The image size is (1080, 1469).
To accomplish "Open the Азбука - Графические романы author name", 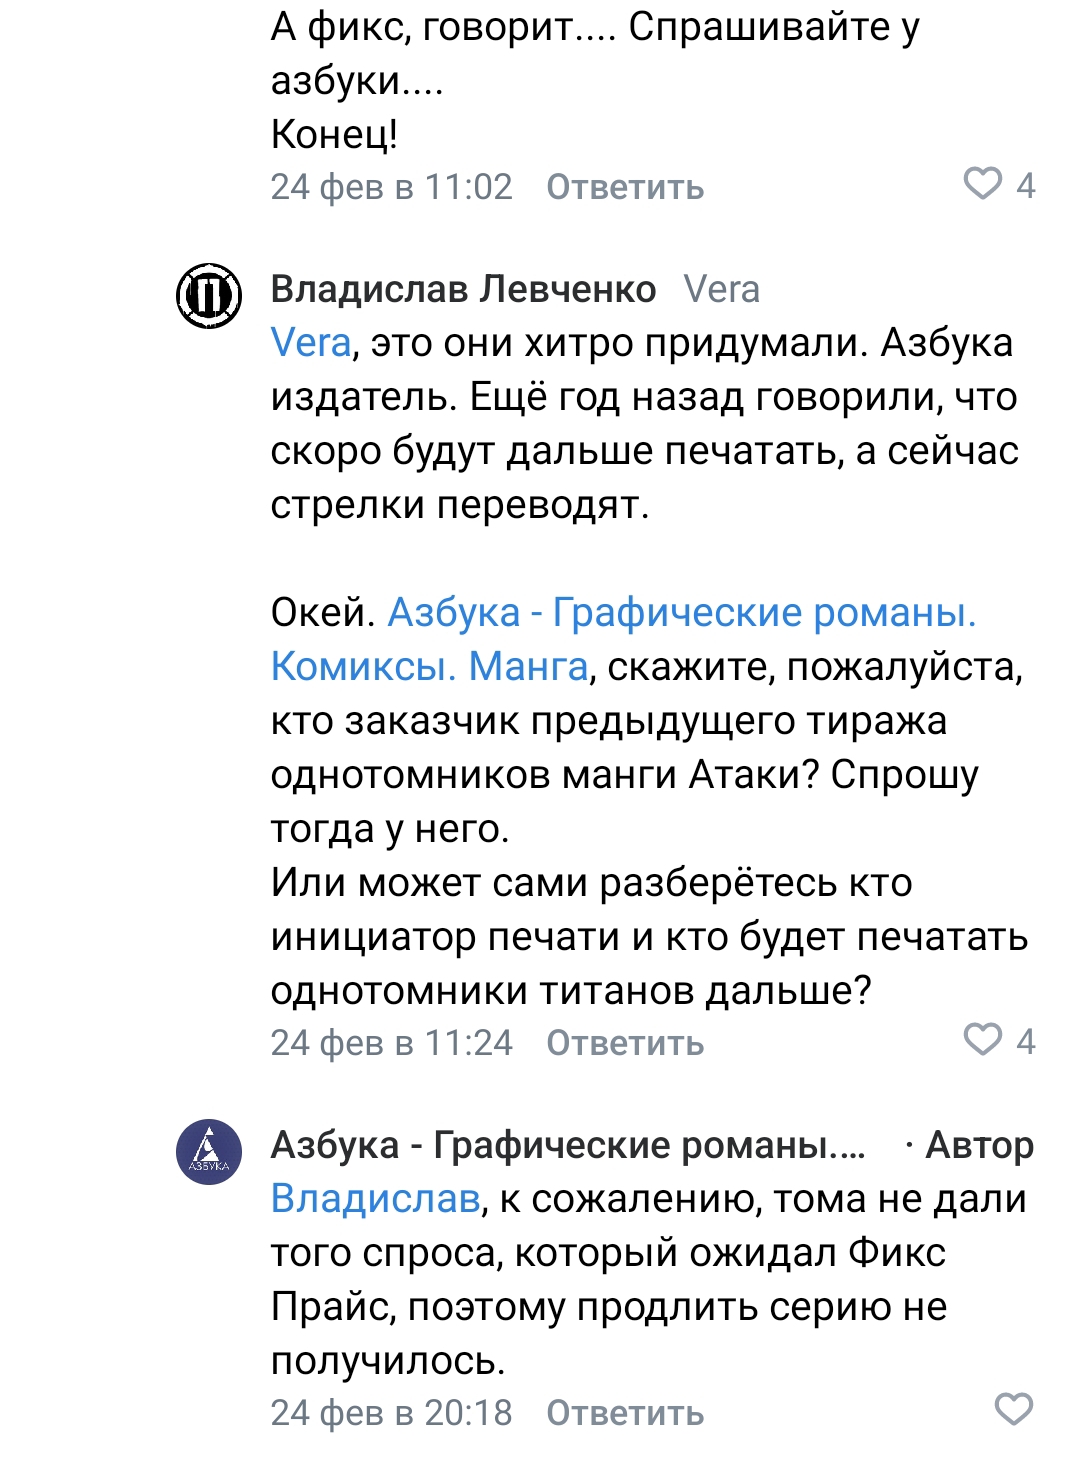I will 568,1145.
